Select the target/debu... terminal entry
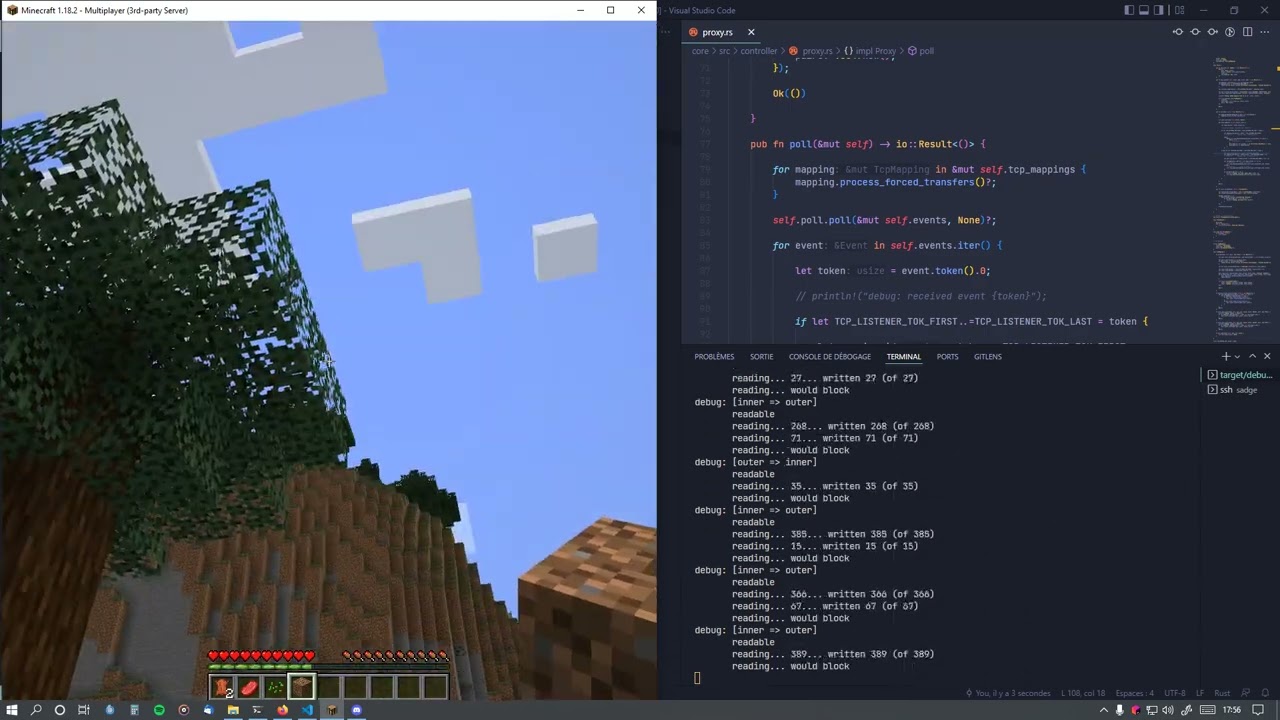Screen dimensions: 1280x720 coord(1240,375)
